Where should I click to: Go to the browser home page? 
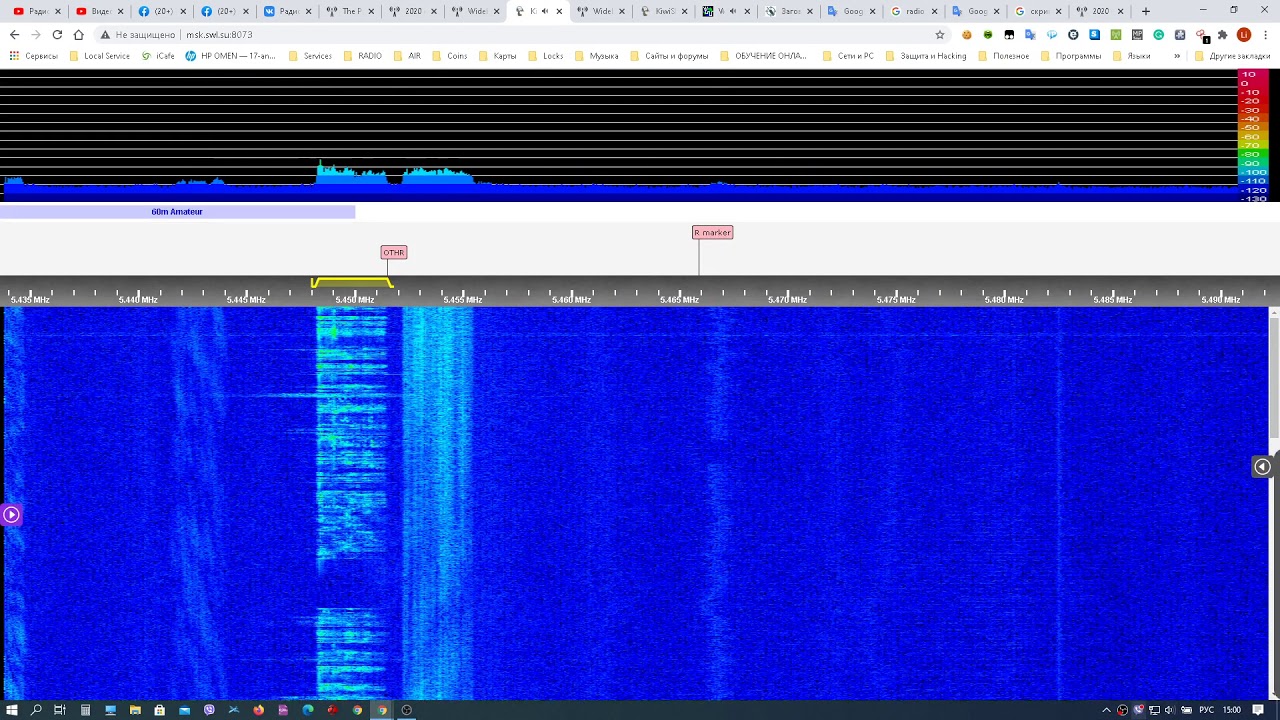[x=79, y=34]
